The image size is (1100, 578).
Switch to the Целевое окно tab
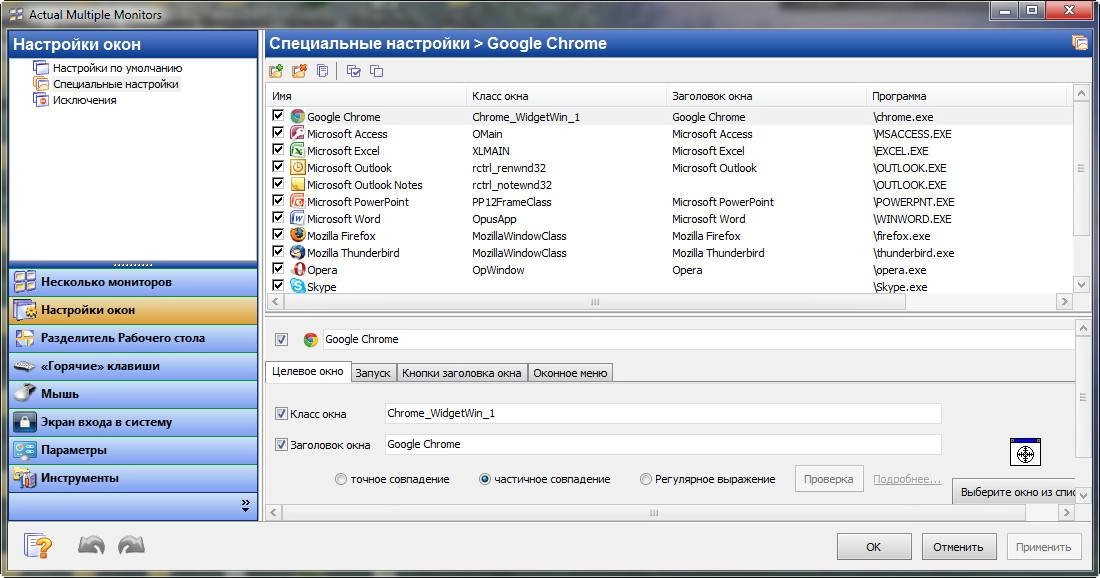click(307, 371)
